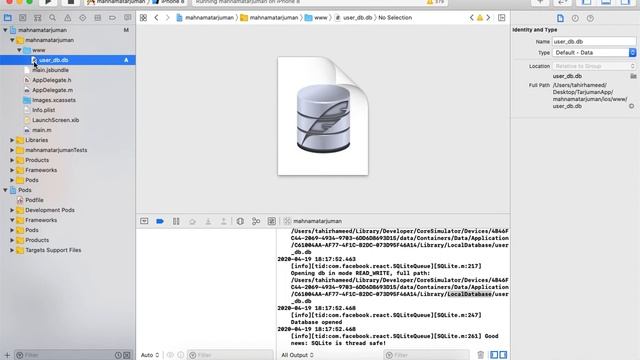
Task: Go back in editor history
Action: click(156, 18)
